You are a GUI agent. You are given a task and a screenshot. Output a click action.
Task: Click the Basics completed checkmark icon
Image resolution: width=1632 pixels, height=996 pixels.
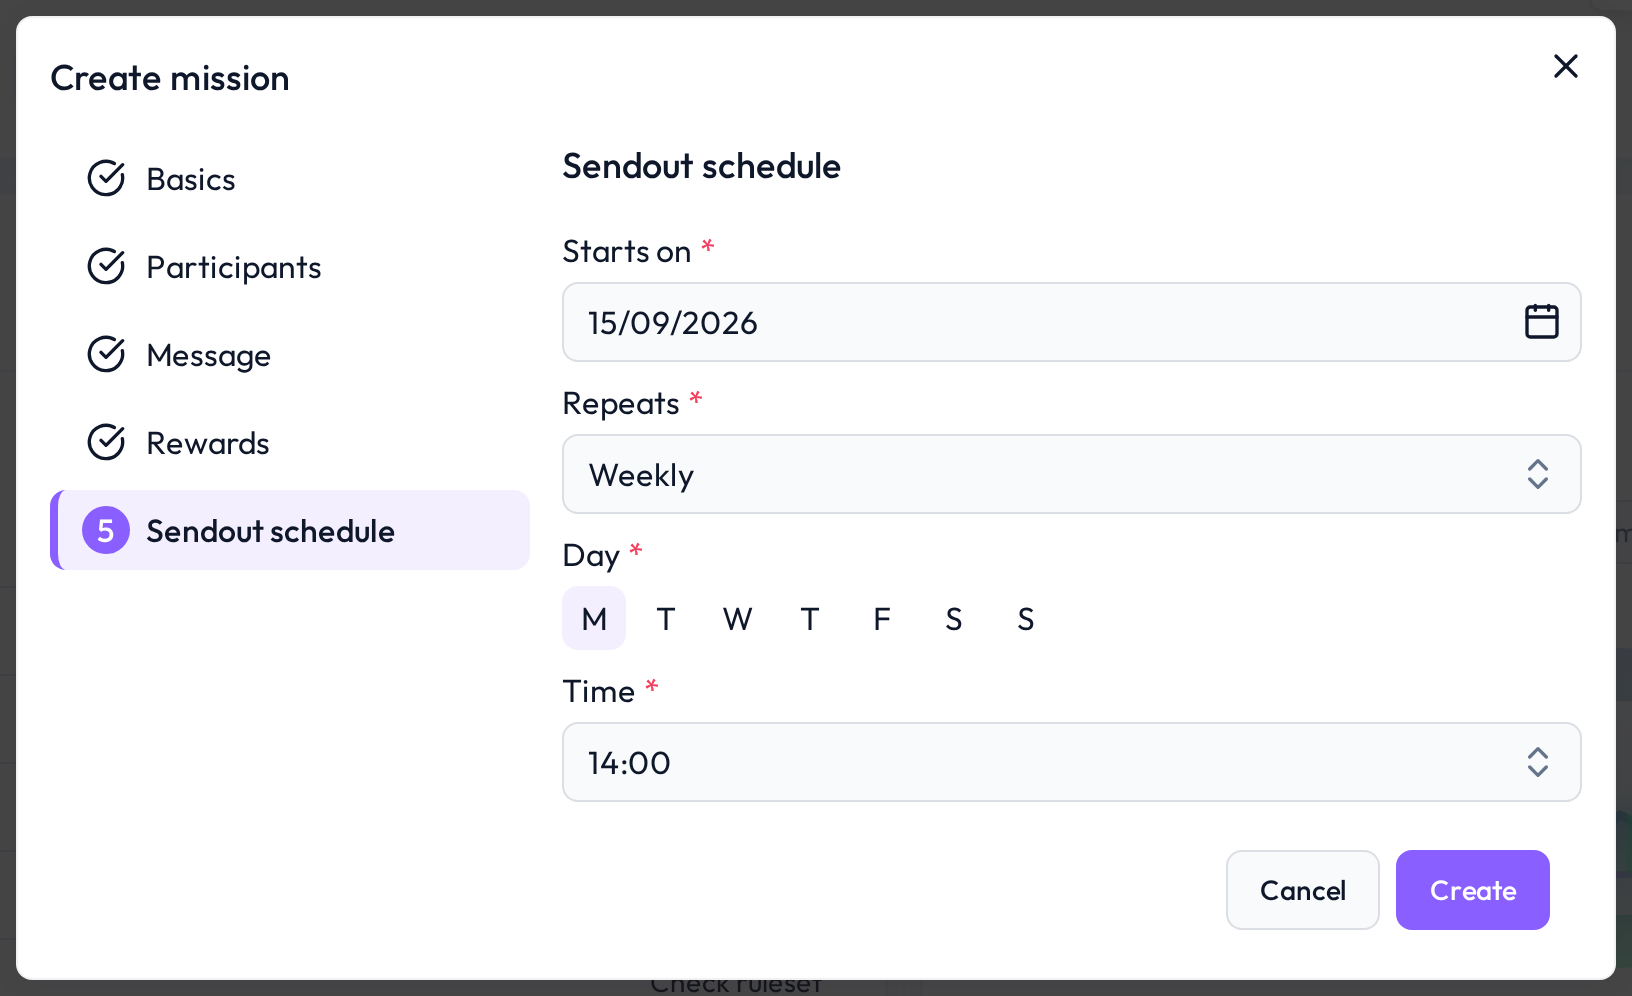106,179
